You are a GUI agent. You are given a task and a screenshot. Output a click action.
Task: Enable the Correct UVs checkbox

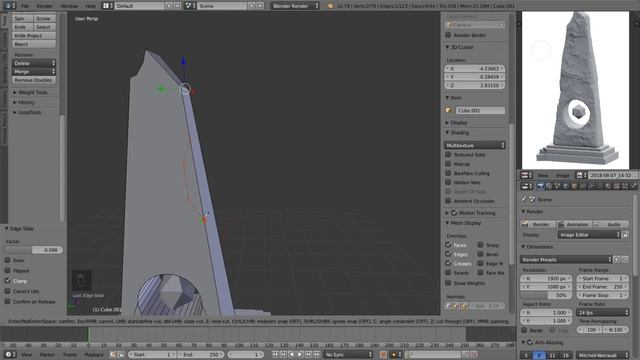click(7, 291)
